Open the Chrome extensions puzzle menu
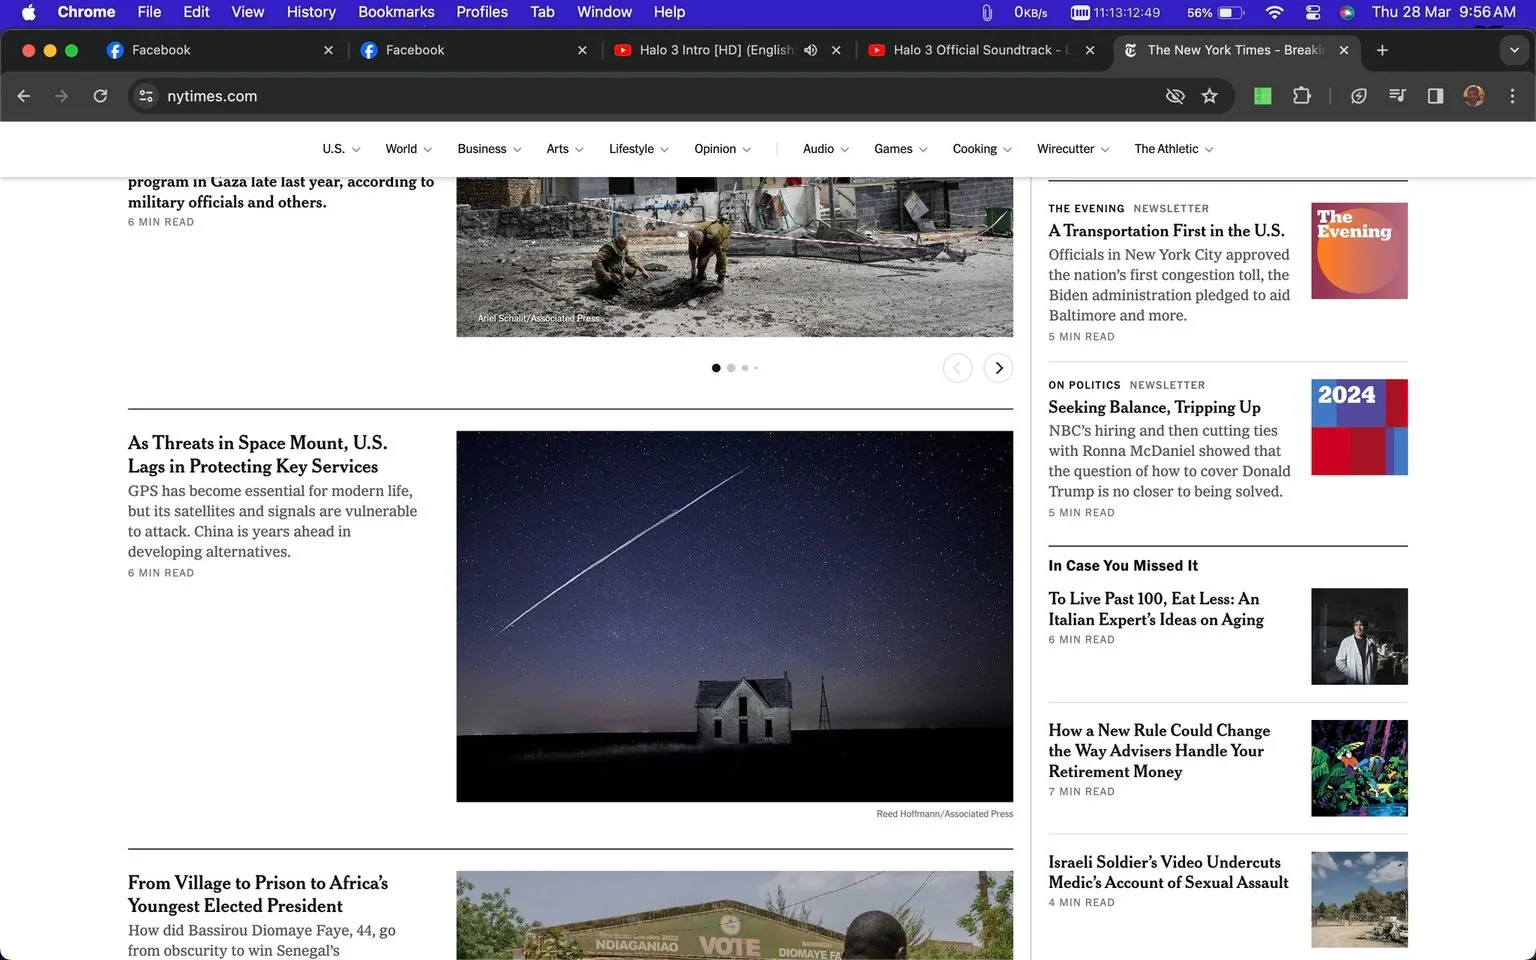This screenshot has height=960, width=1536. [1302, 95]
